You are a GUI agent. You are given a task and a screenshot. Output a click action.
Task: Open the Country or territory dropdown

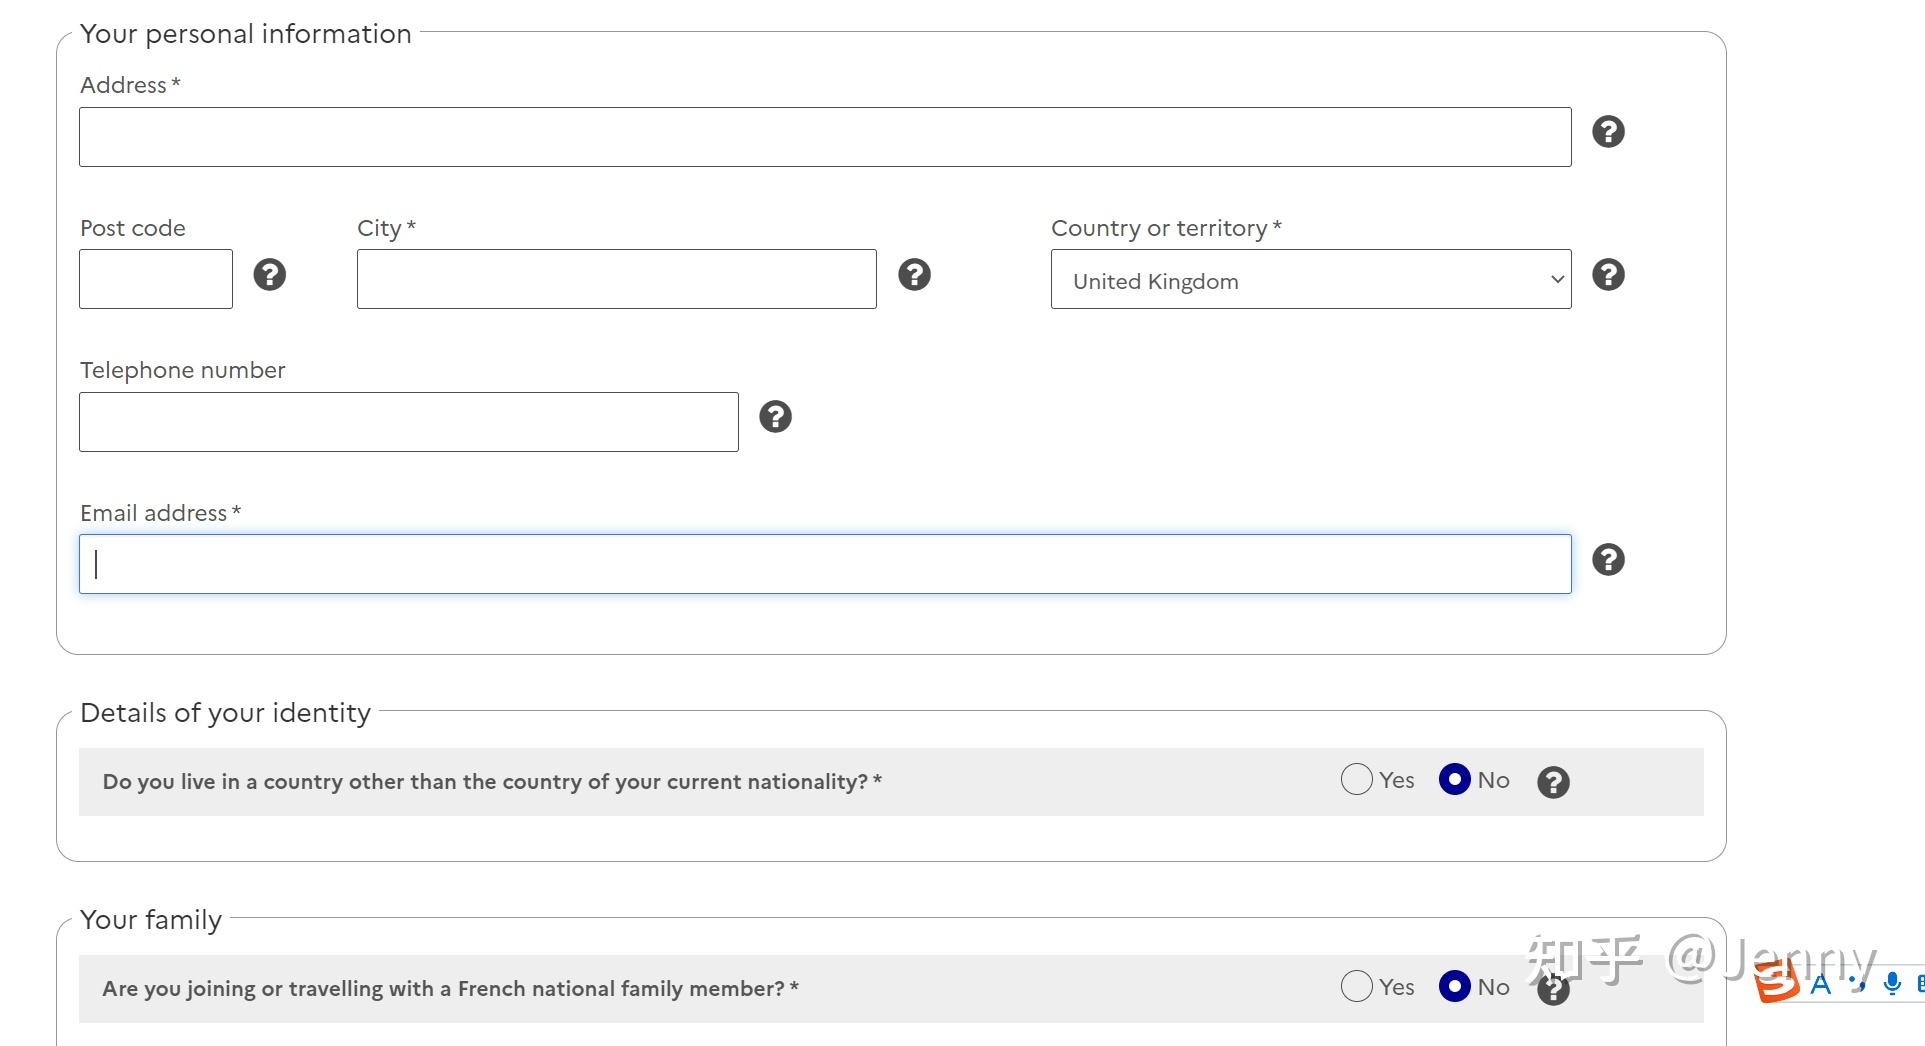coord(1310,280)
